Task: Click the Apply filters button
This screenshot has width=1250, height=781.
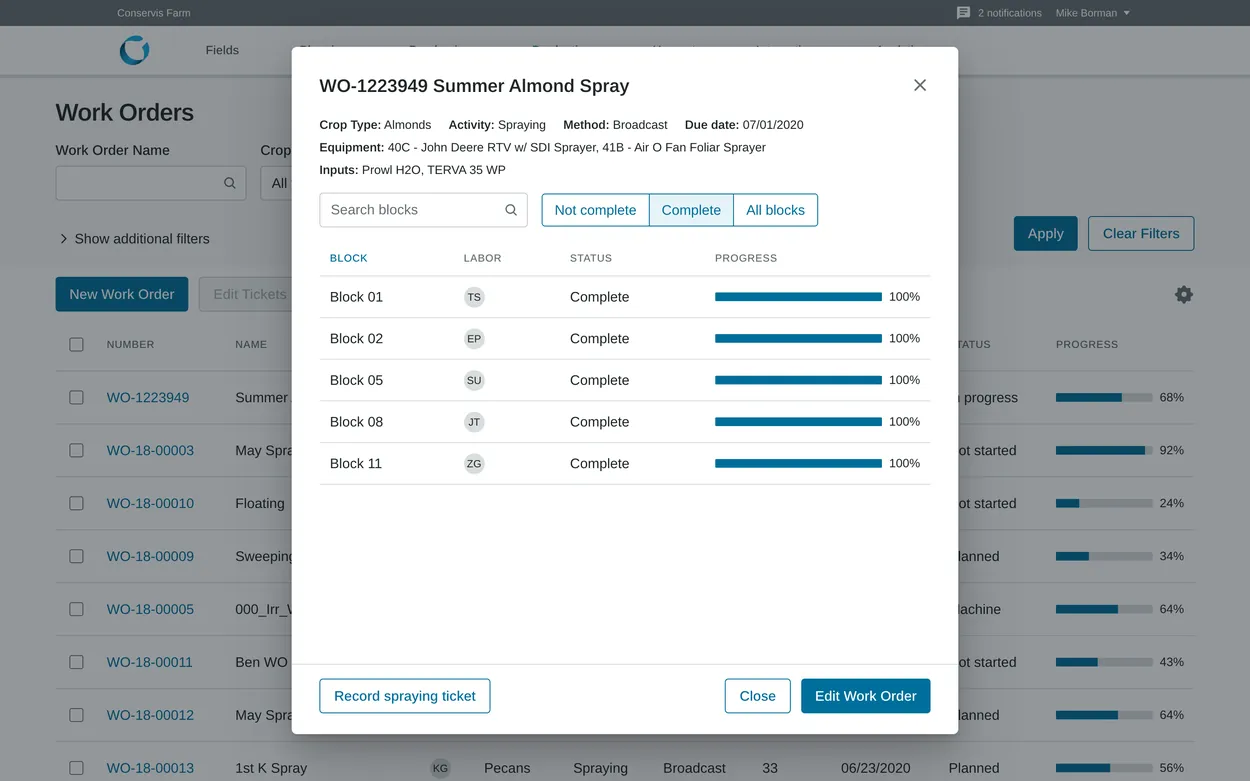Action: point(1046,233)
